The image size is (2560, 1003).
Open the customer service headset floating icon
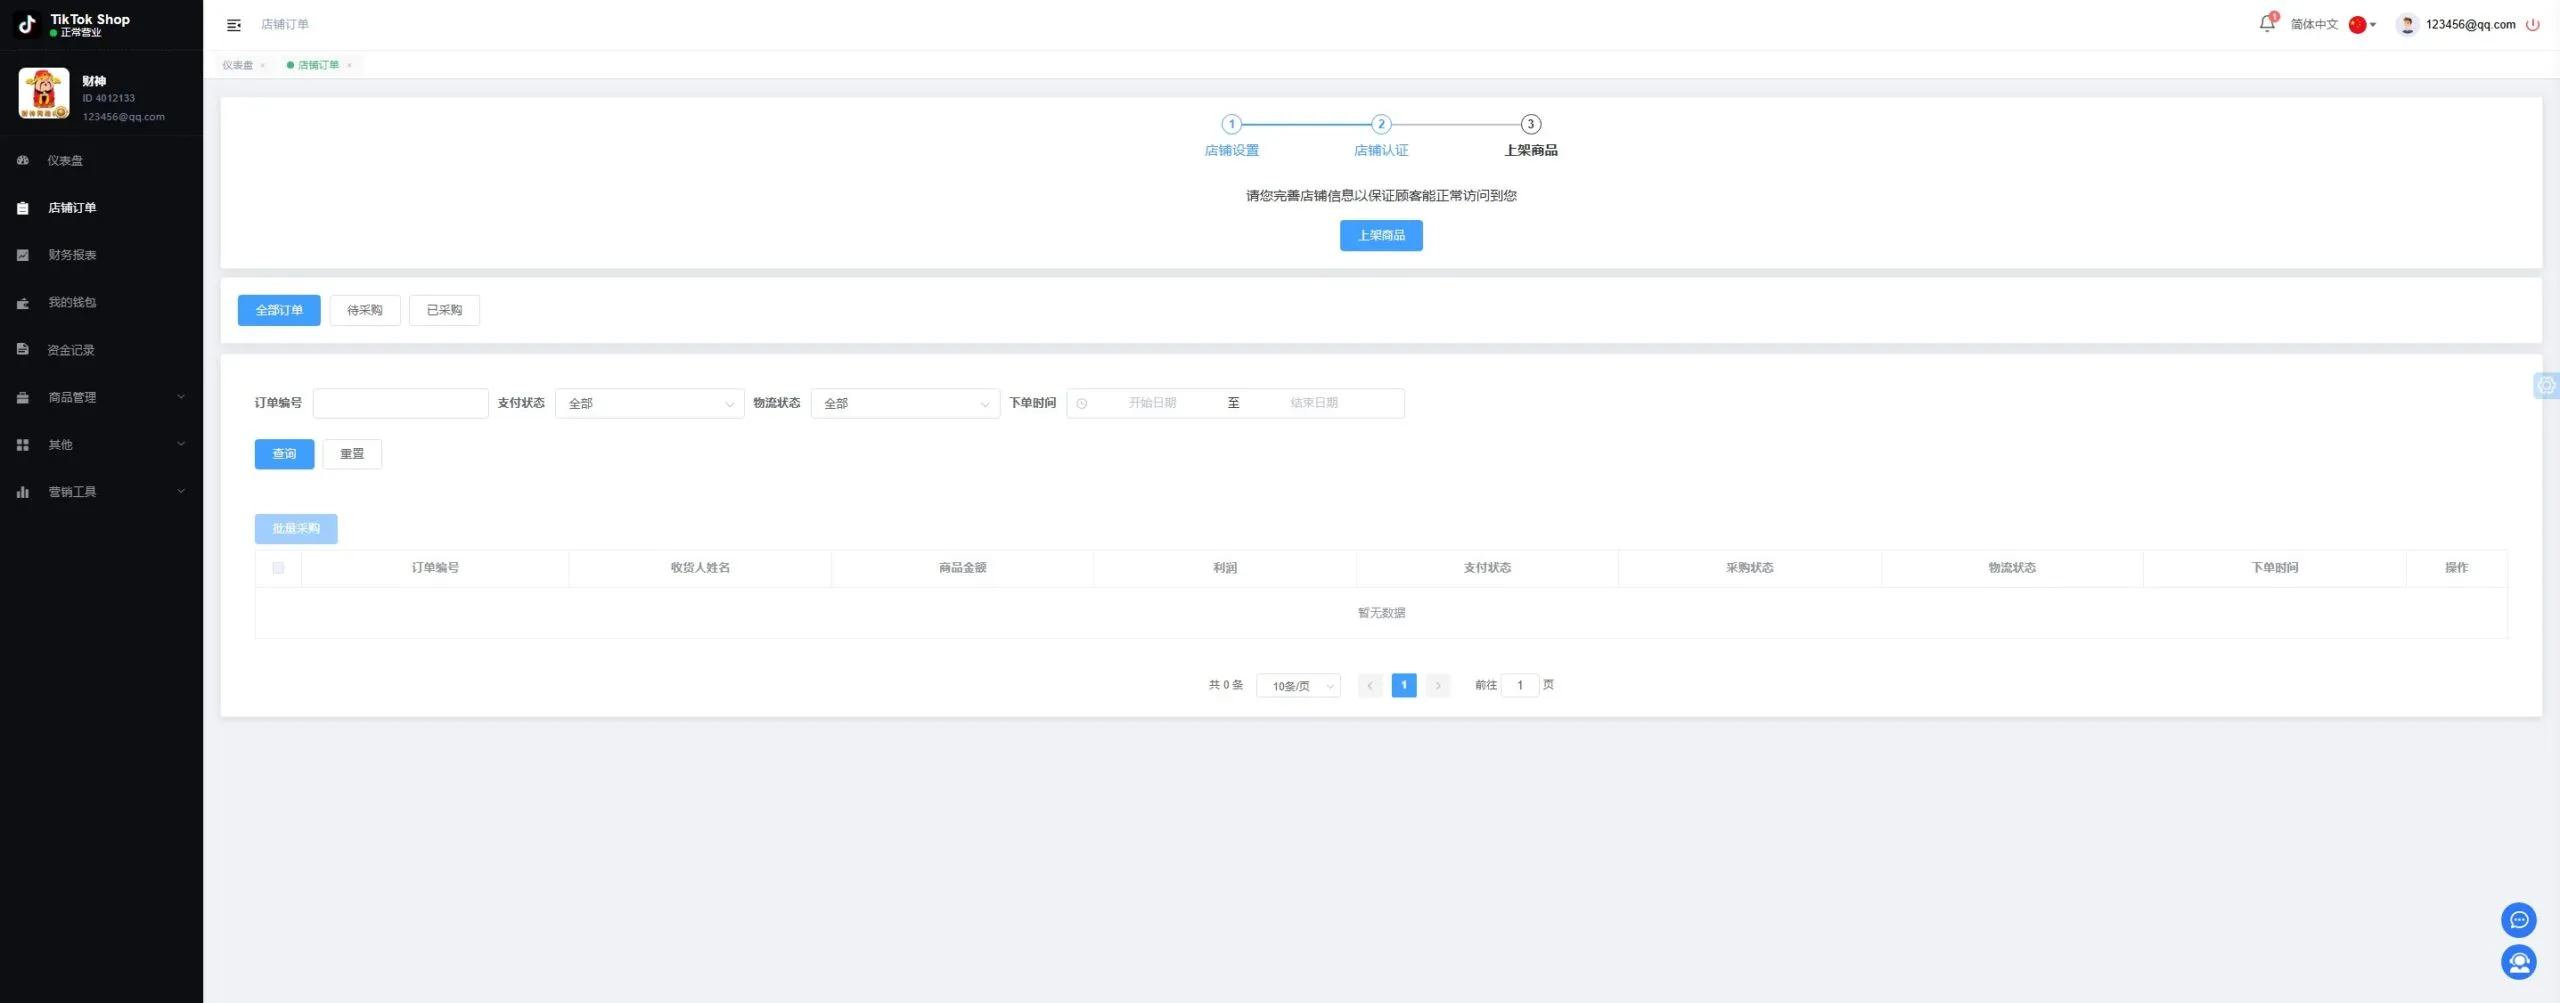pyautogui.click(x=2518, y=962)
